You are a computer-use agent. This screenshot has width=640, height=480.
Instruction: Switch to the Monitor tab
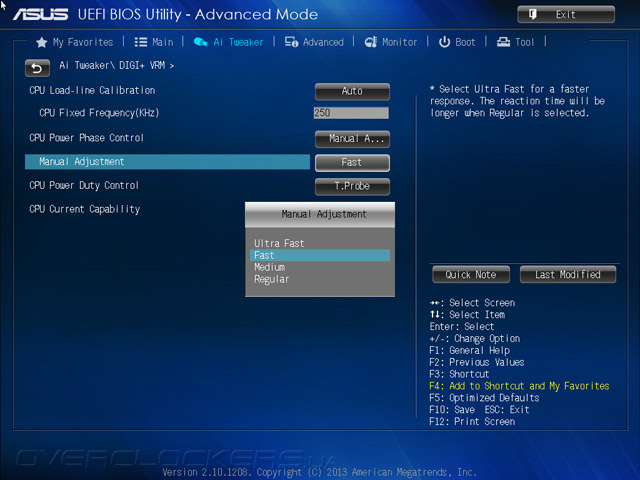[x=391, y=42]
